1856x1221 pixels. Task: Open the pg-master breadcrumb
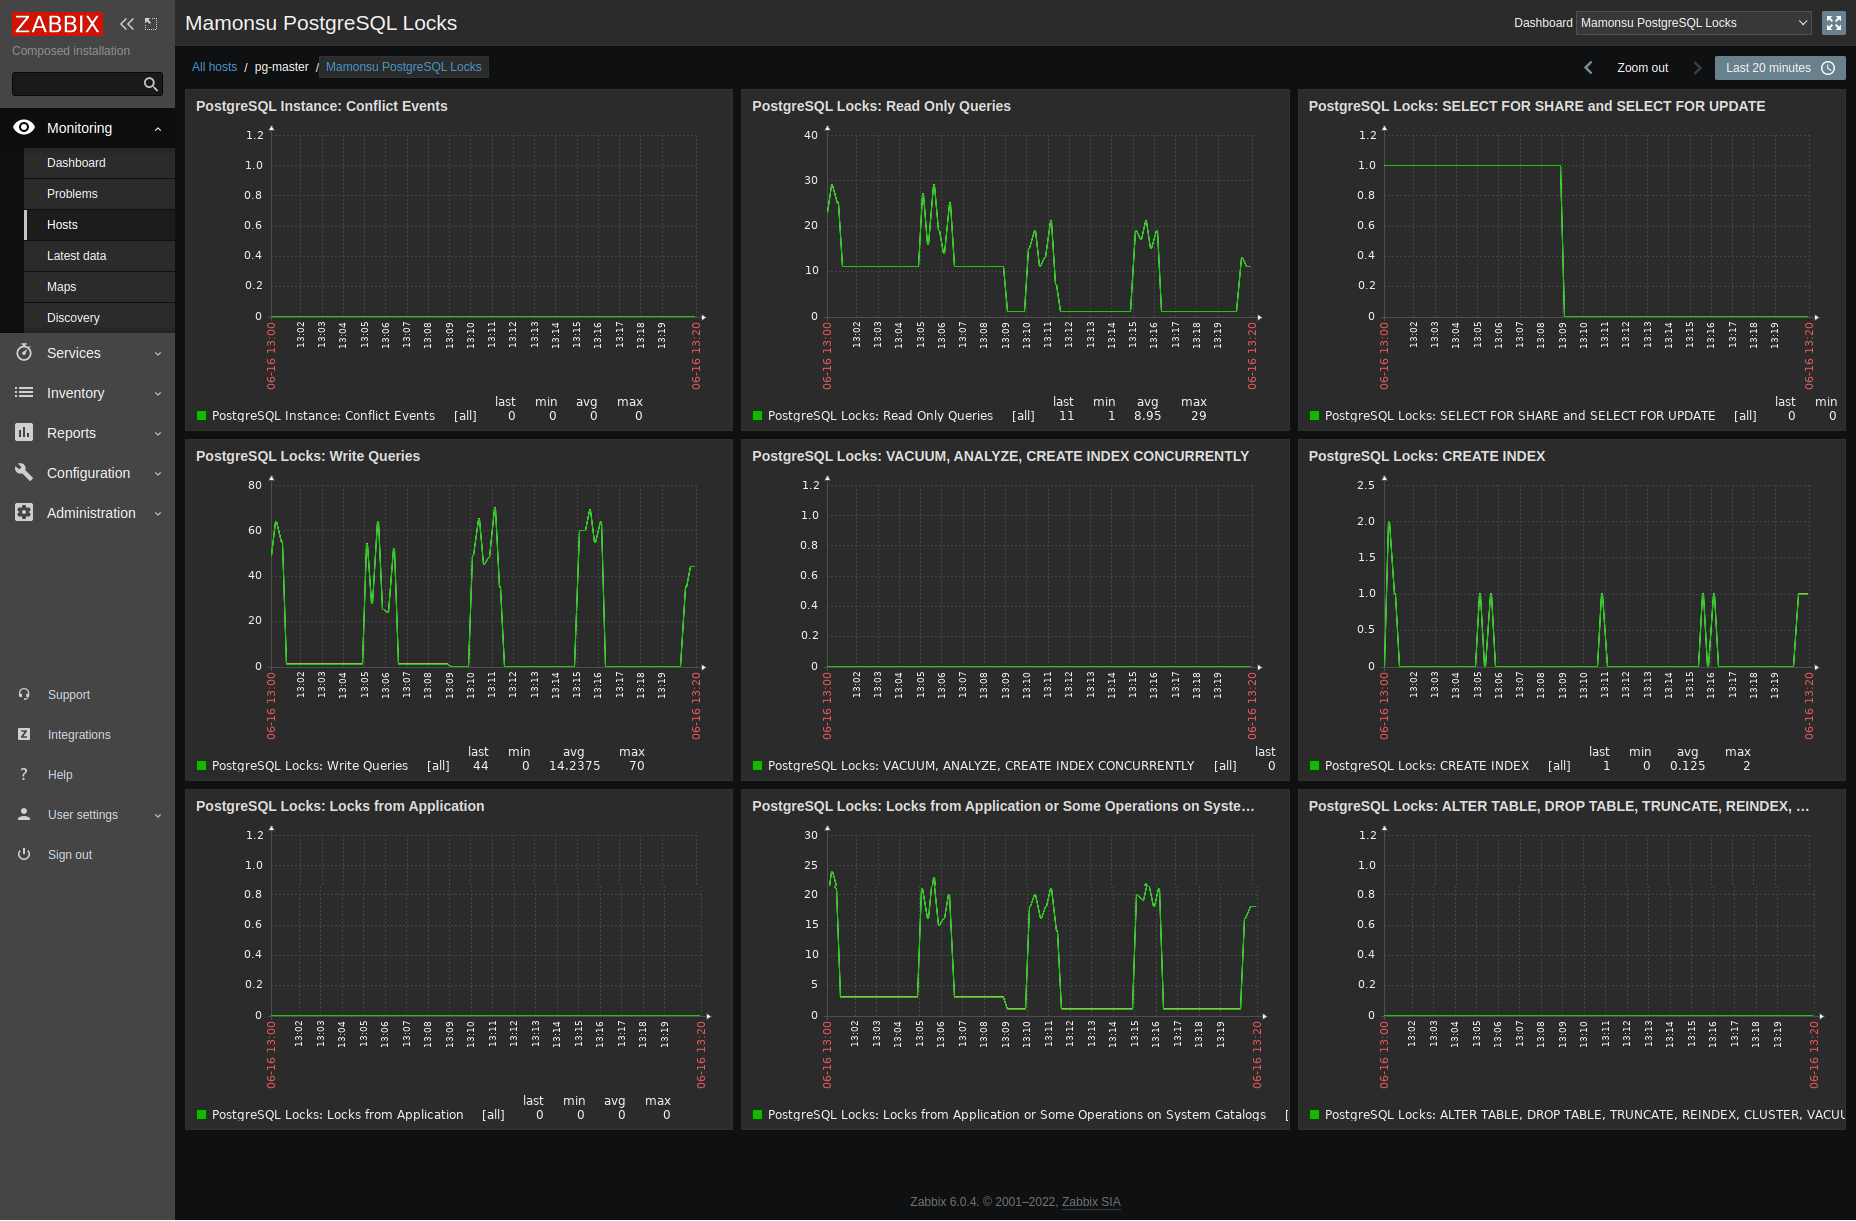[x=281, y=67]
